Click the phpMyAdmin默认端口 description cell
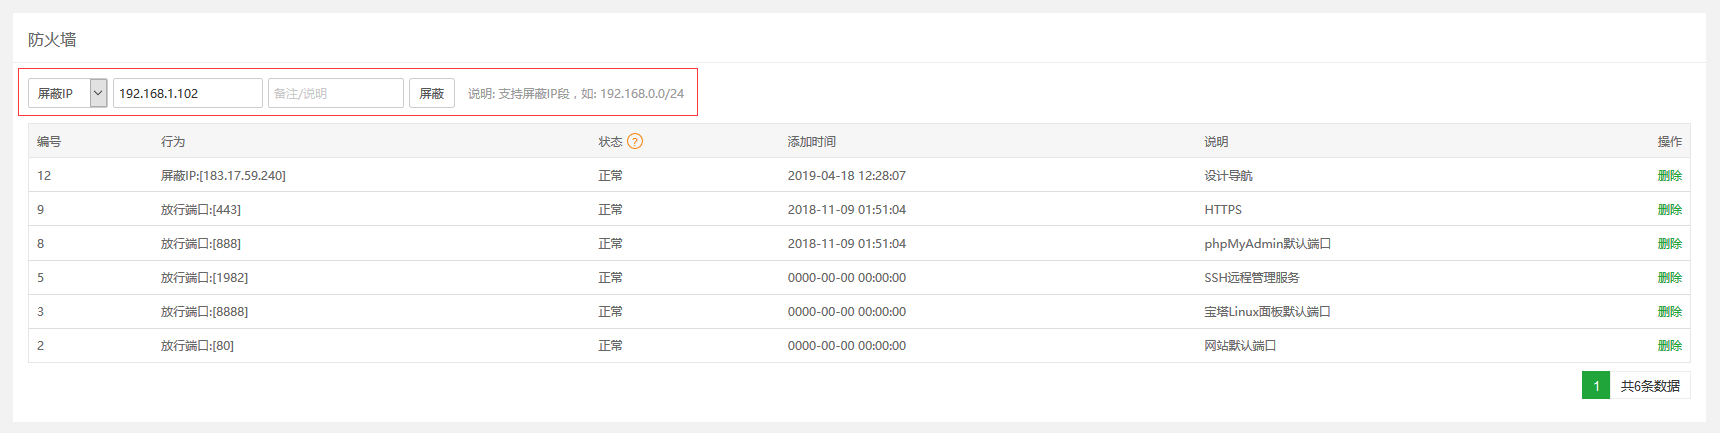Viewport: 1720px width, 433px height. (x=1267, y=244)
